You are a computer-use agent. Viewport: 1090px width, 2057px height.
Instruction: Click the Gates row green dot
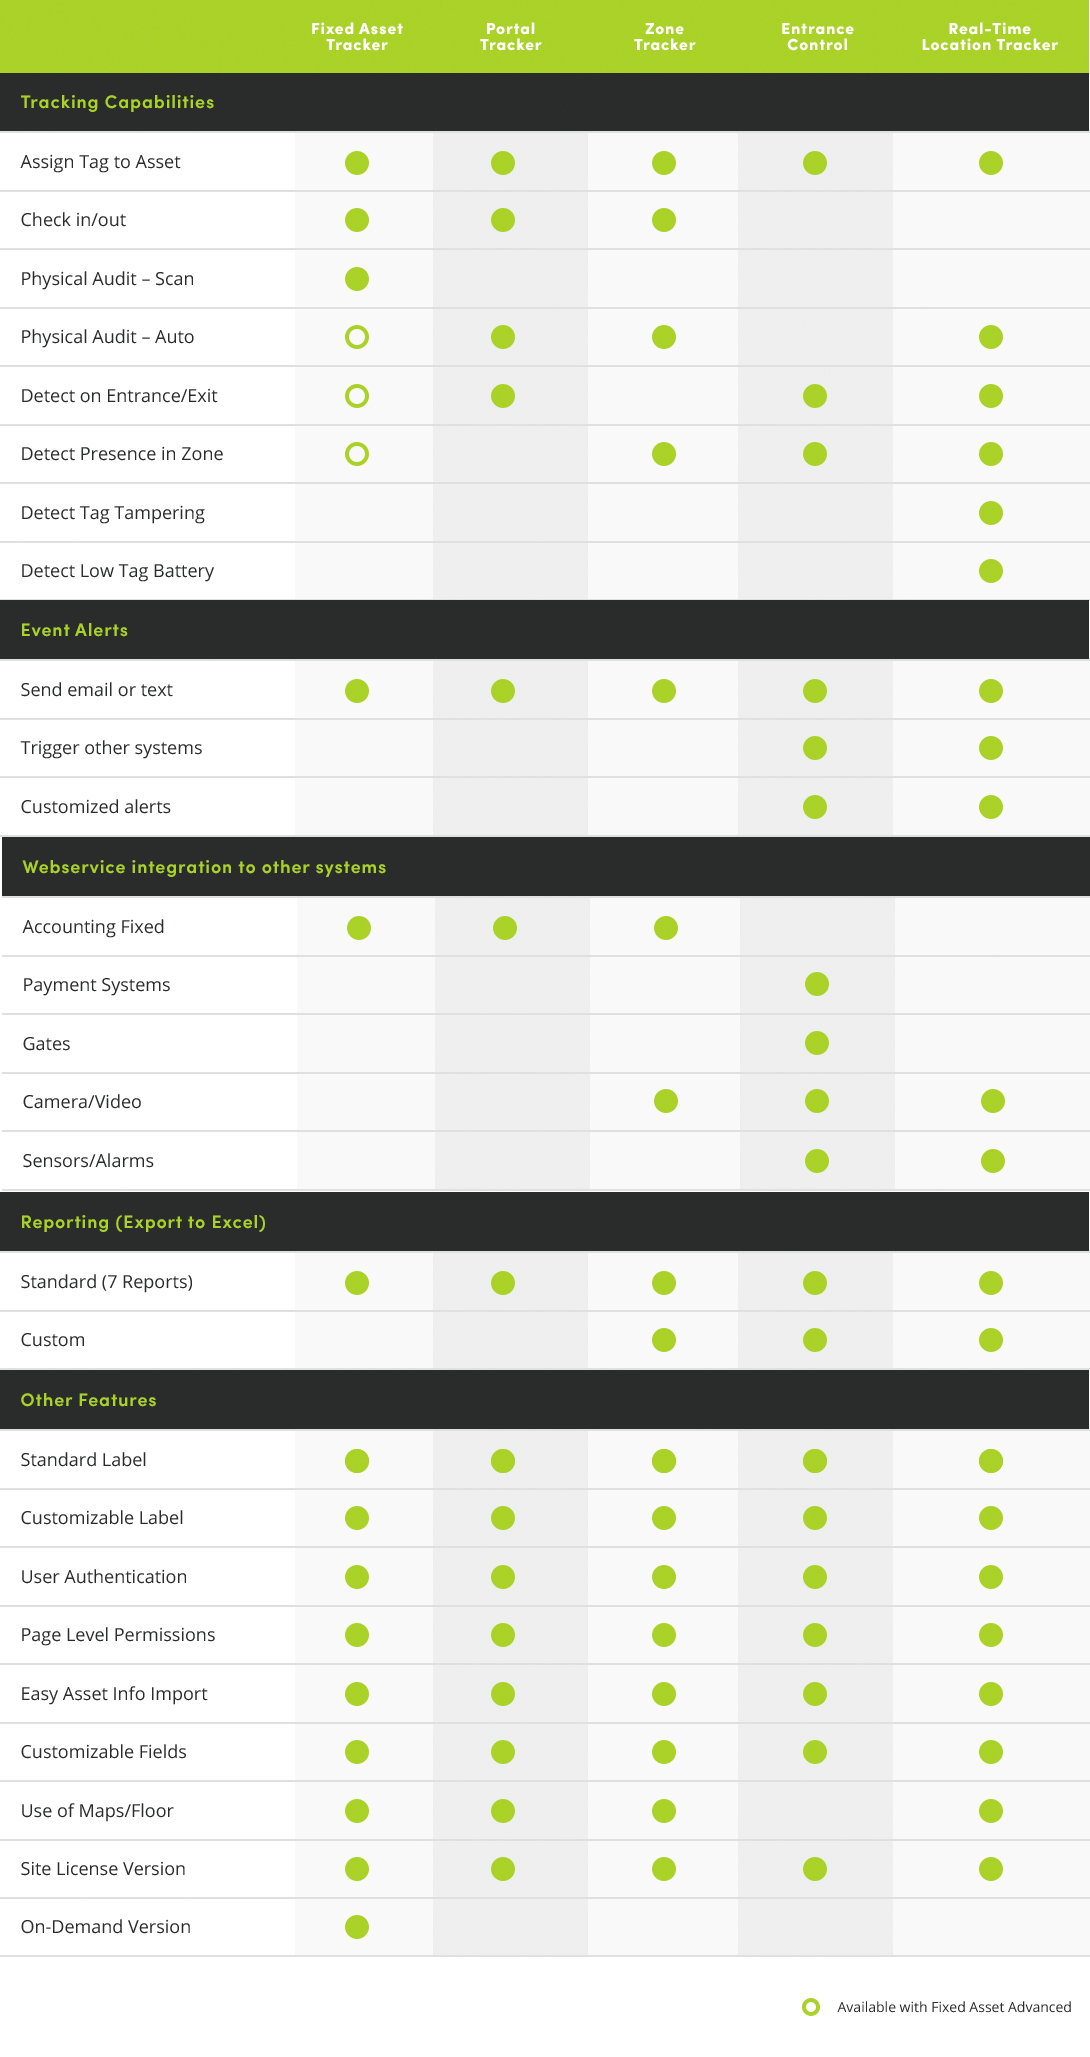817,1043
